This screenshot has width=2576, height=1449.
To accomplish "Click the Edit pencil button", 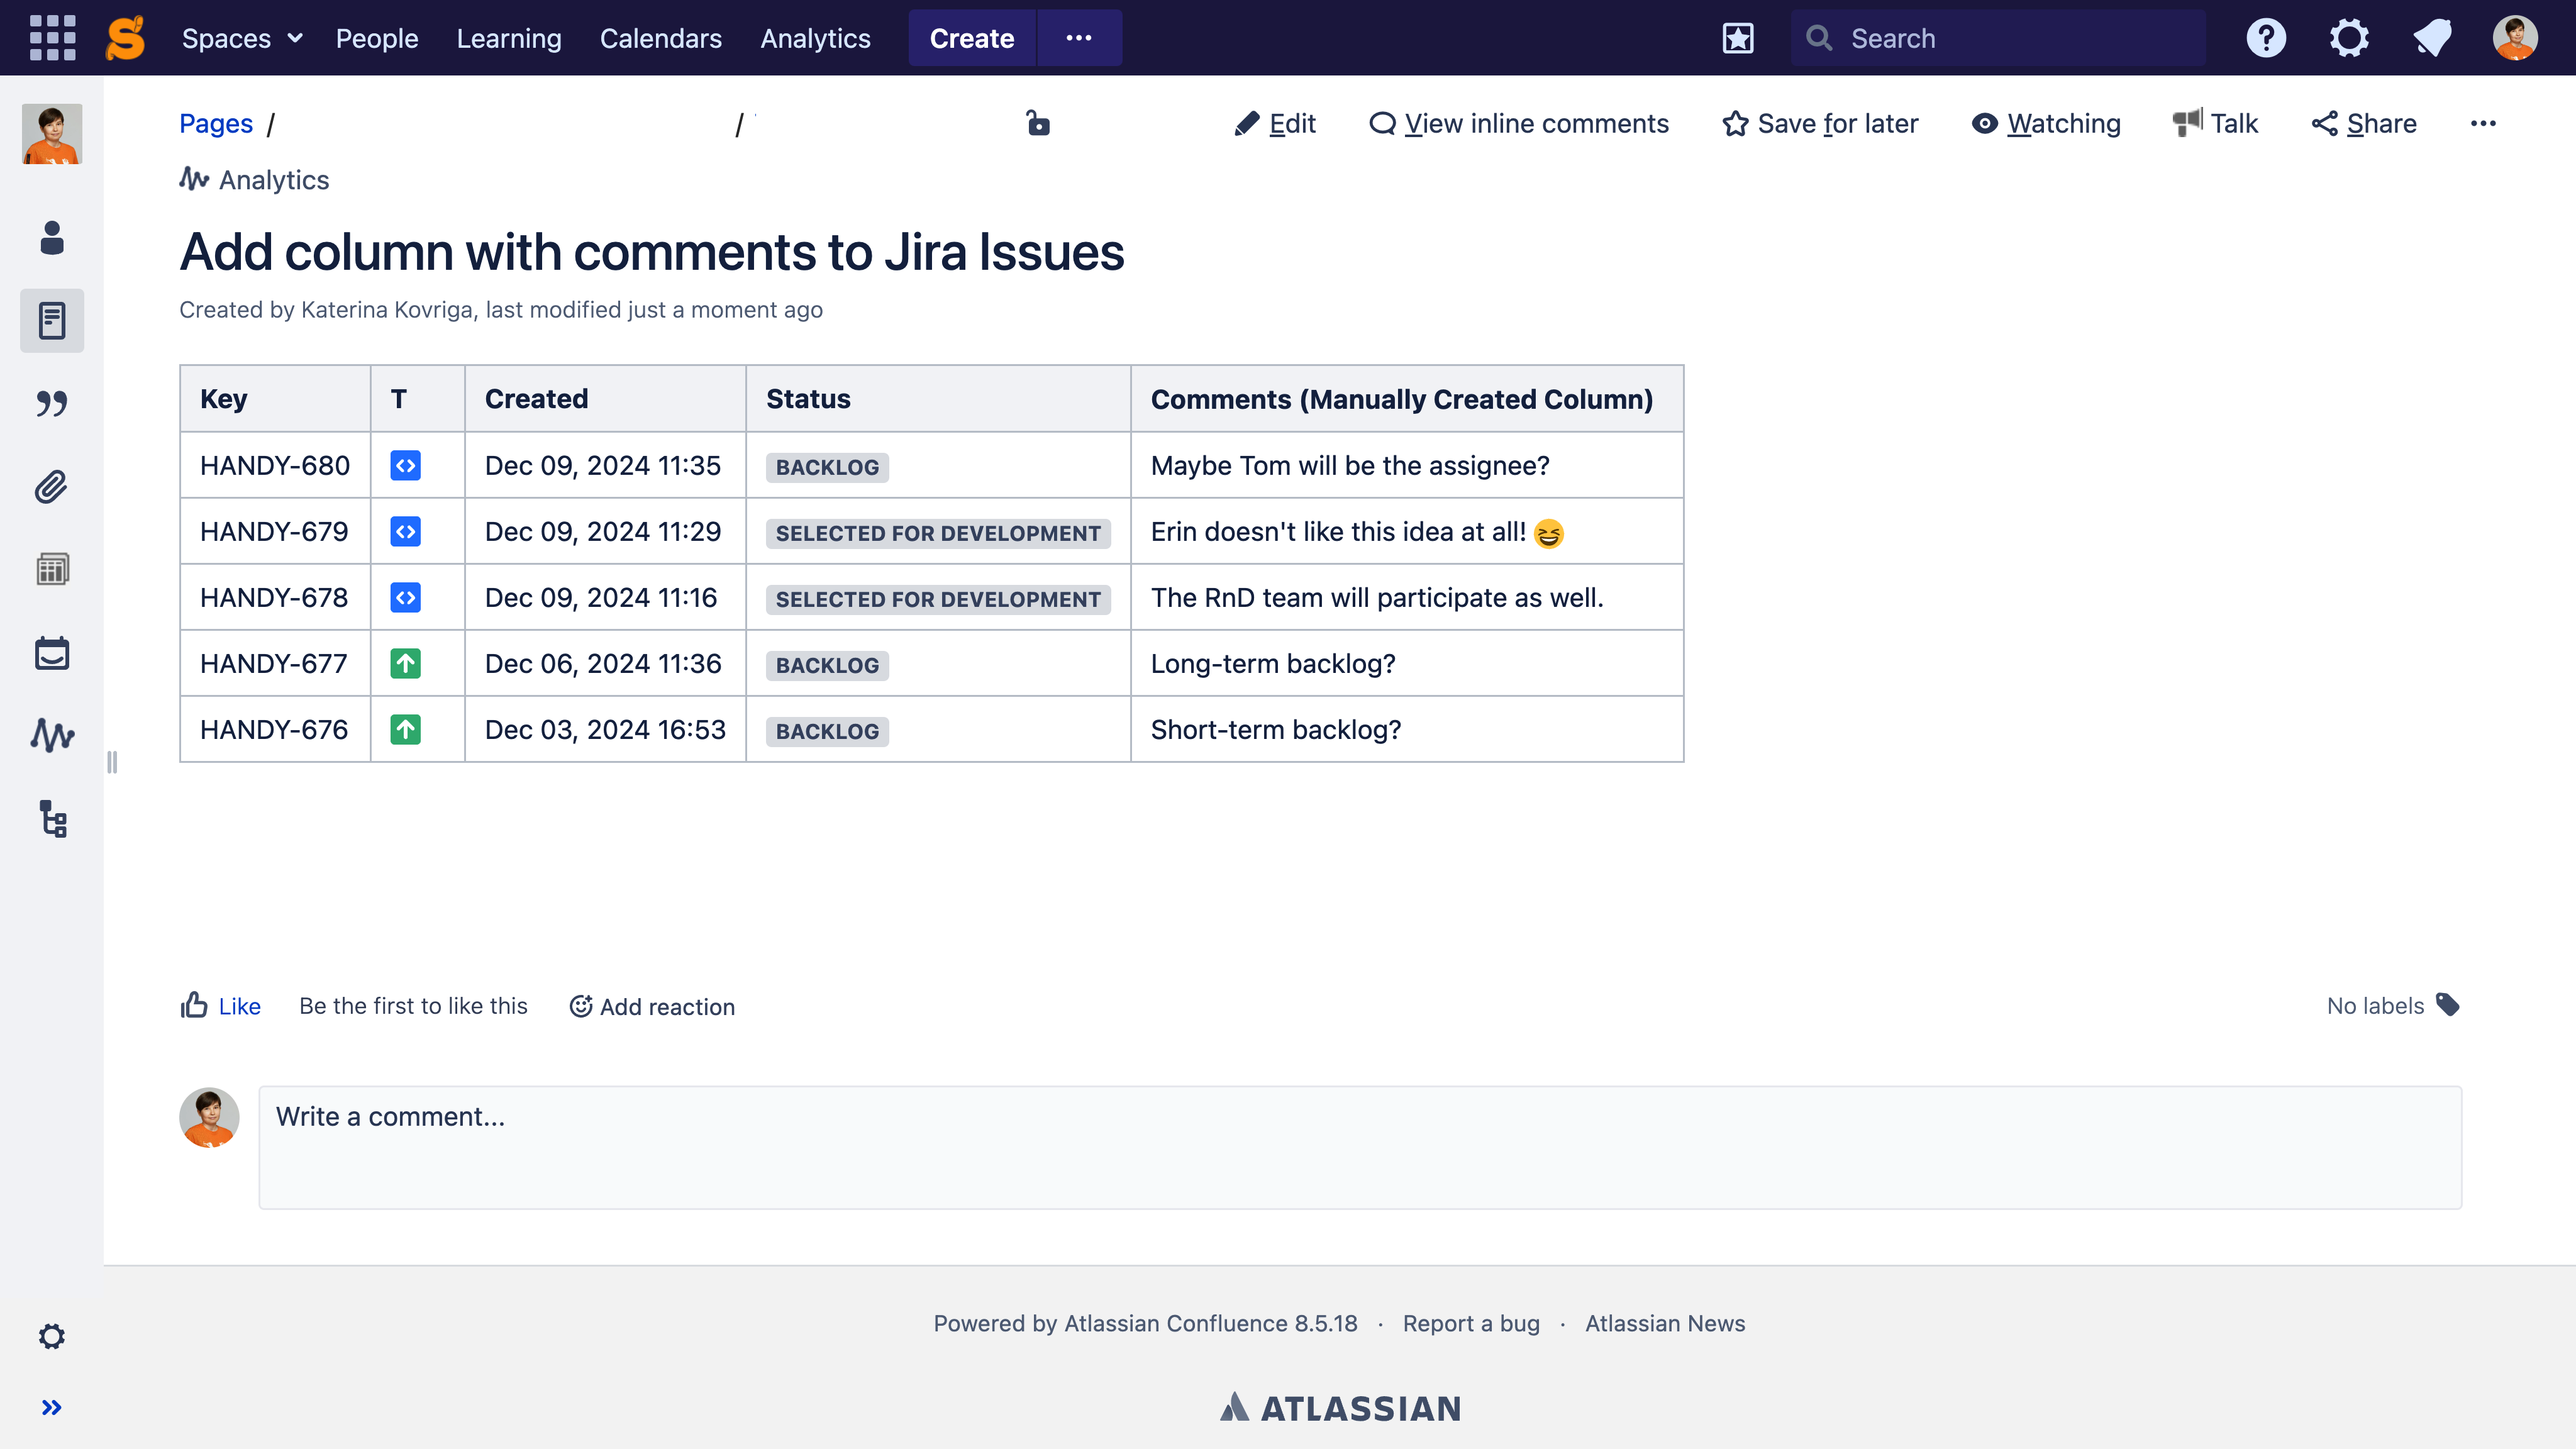I will (x=1274, y=124).
